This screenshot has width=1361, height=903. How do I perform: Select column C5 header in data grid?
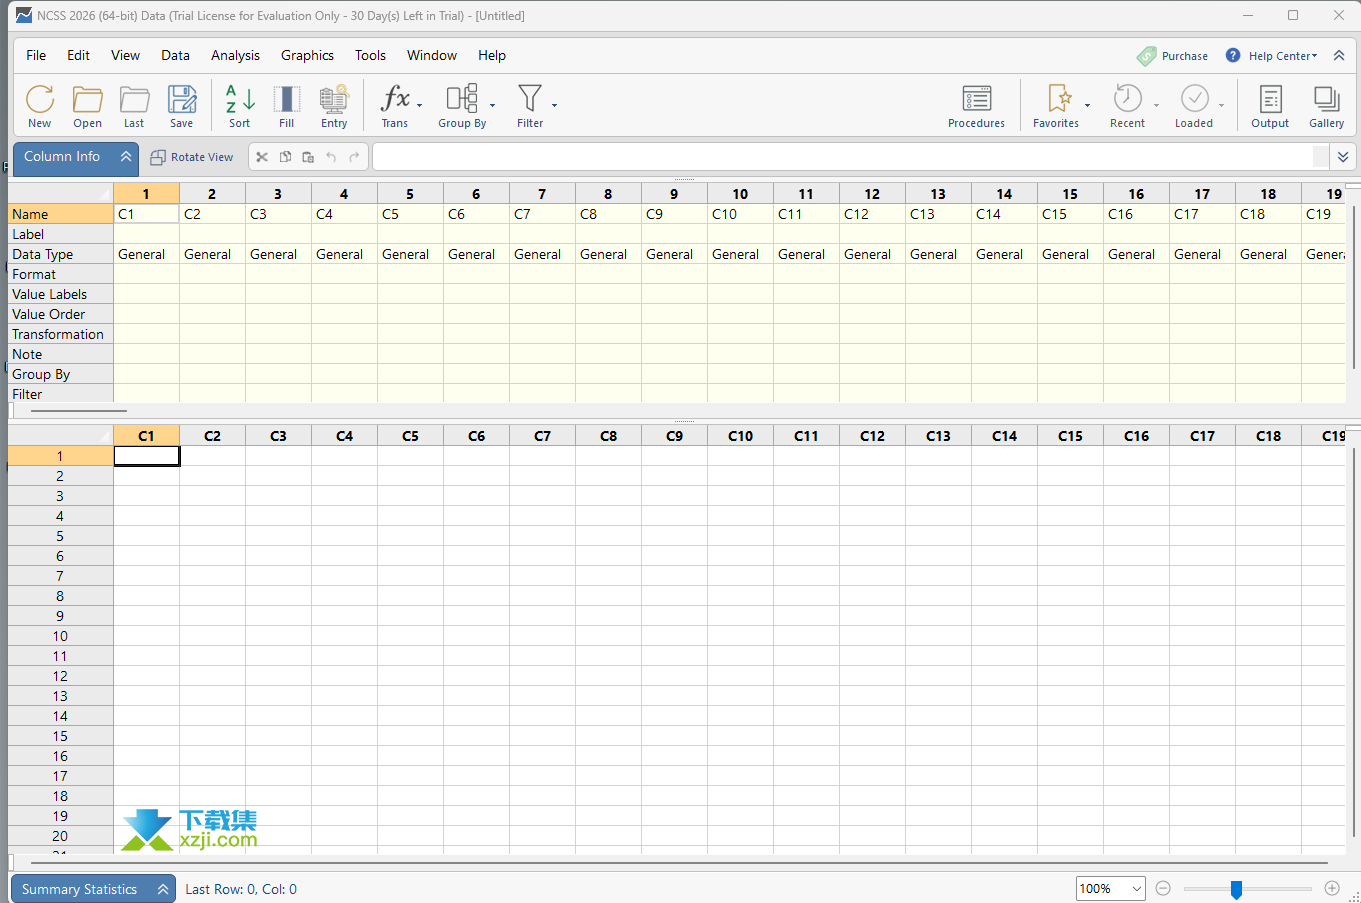tap(410, 436)
